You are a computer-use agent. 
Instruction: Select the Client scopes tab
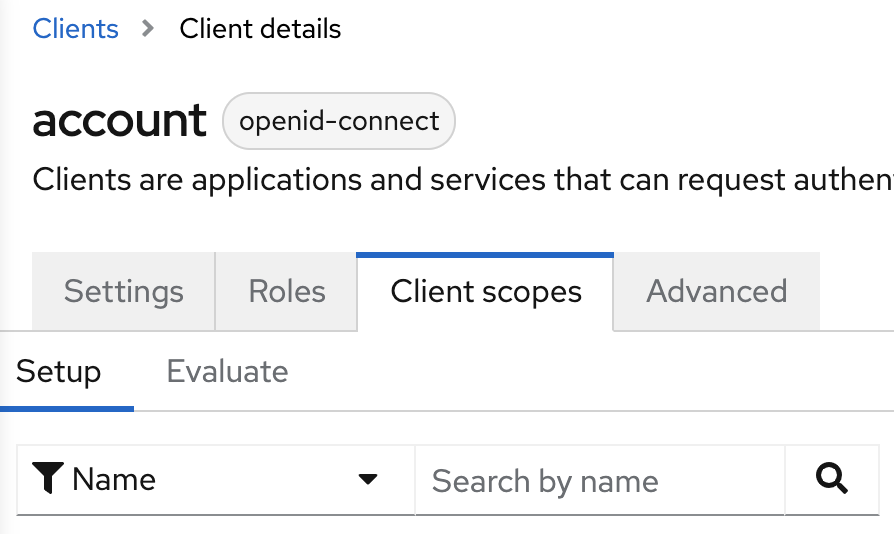coord(485,291)
